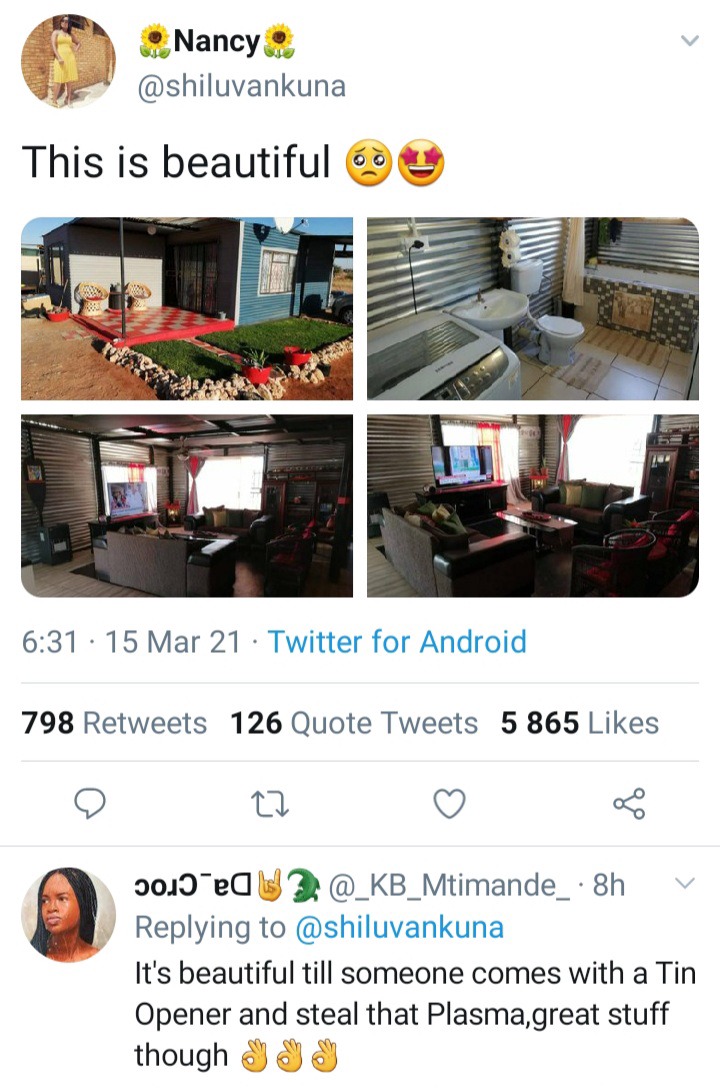Expand options chevron on the reply
The width and height of the screenshot is (720, 1088).
[x=685, y=883]
